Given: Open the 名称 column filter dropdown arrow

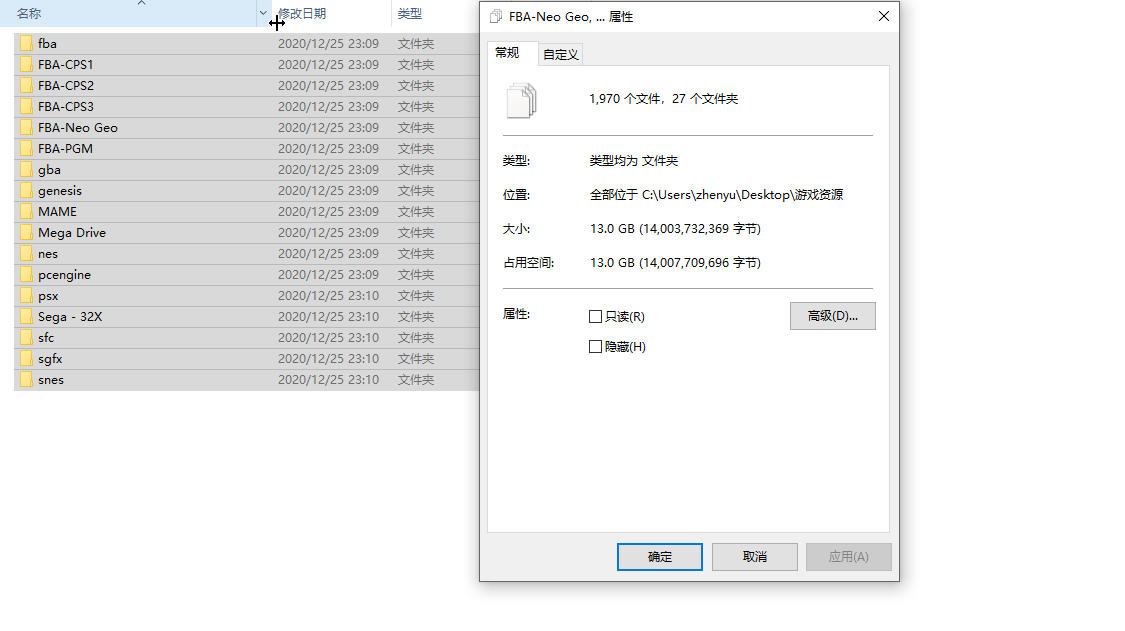Looking at the screenshot, I should [263, 14].
